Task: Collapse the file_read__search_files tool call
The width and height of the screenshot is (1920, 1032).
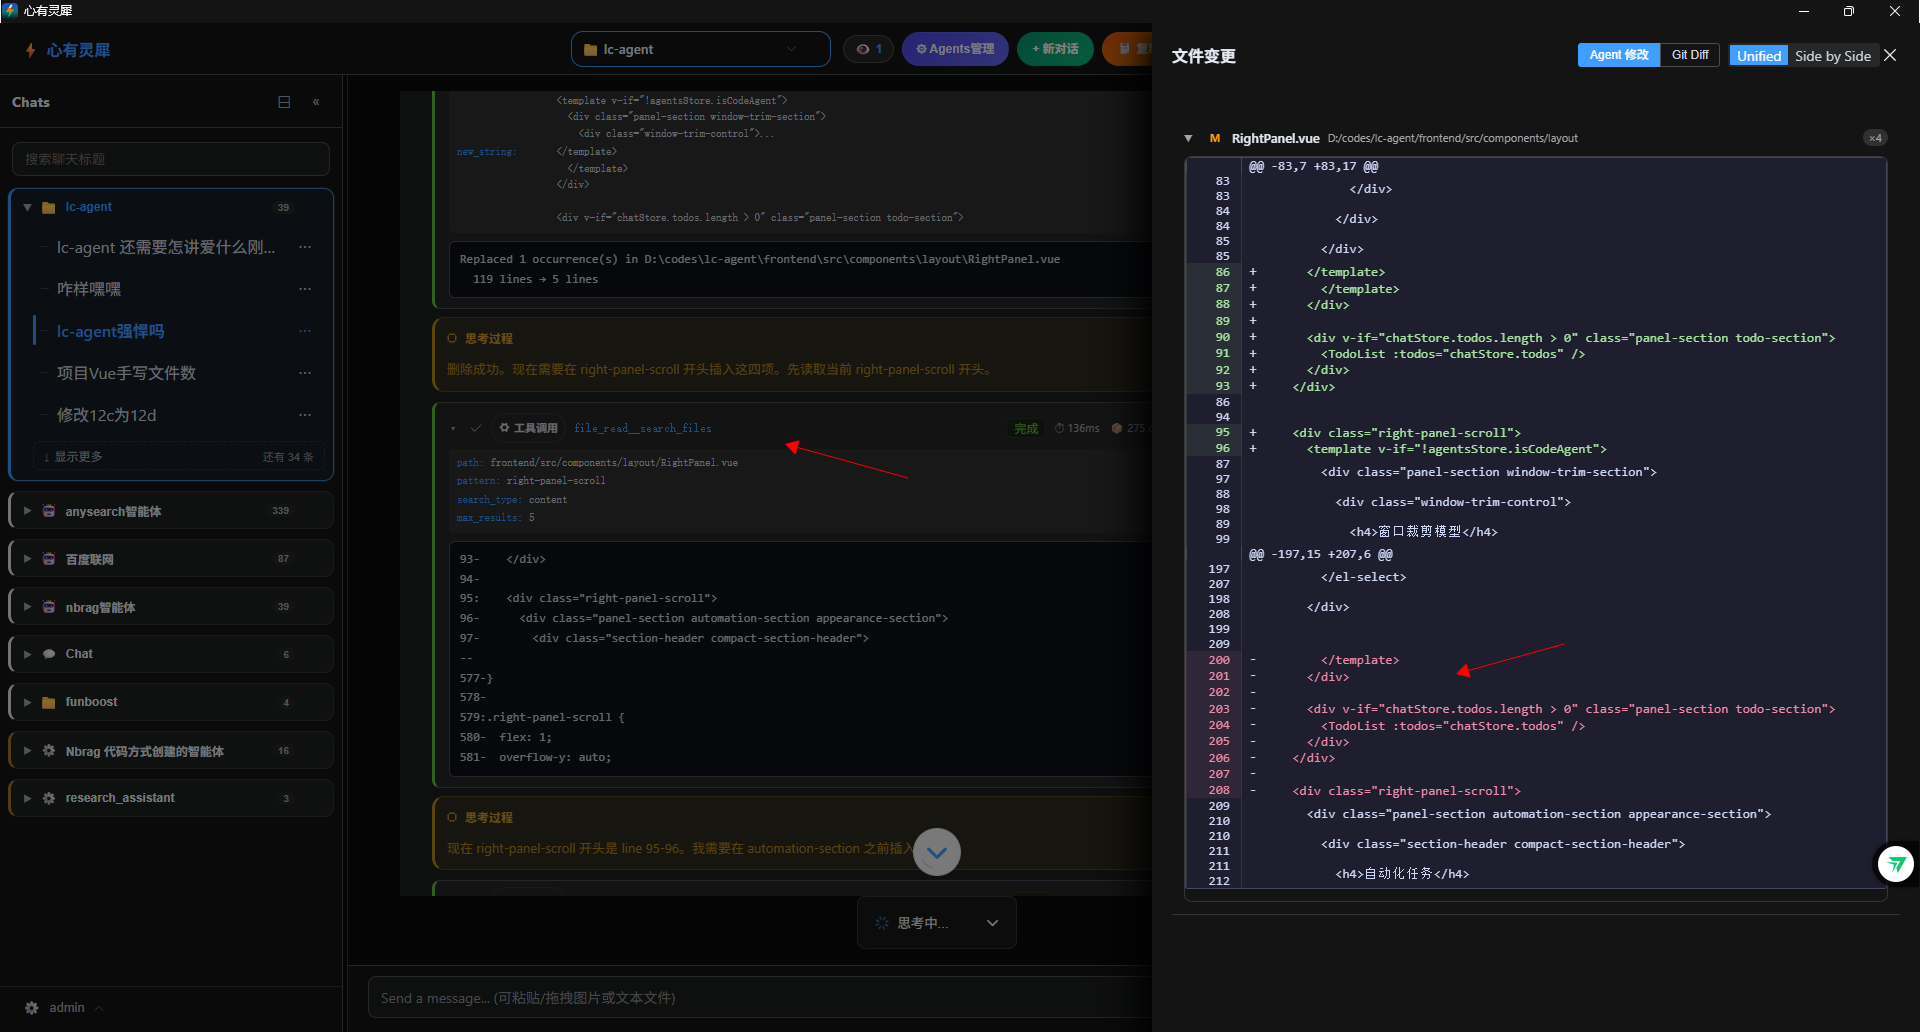Action: click(453, 428)
